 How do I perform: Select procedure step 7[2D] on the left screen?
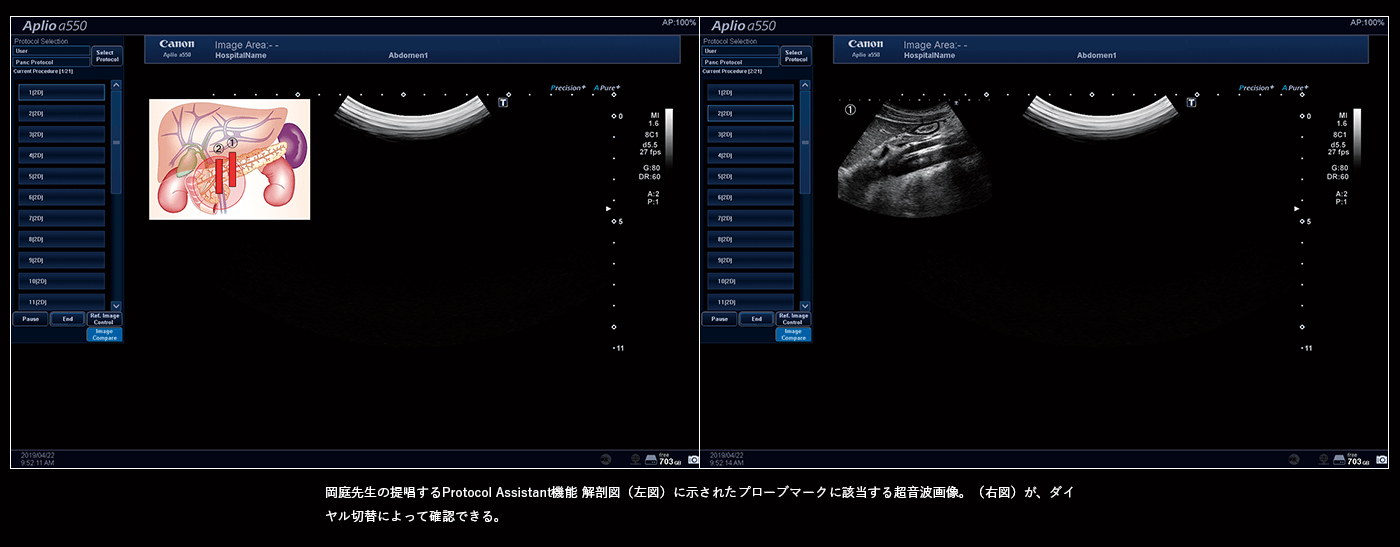click(61, 218)
